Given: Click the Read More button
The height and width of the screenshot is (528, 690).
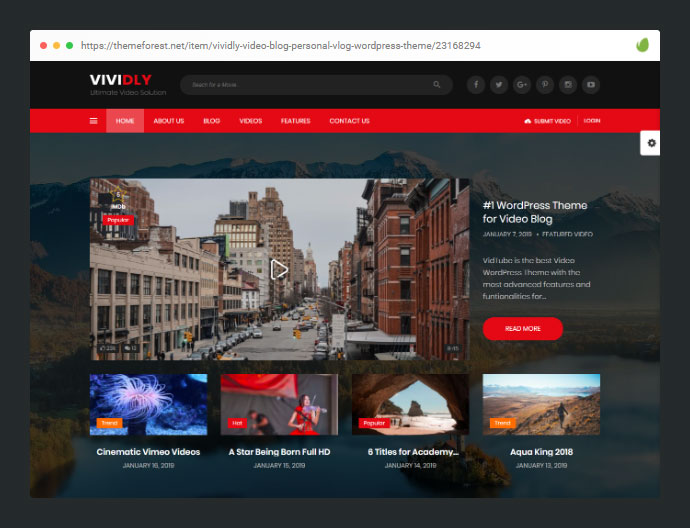Looking at the screenshot, I should pos(523,329).
